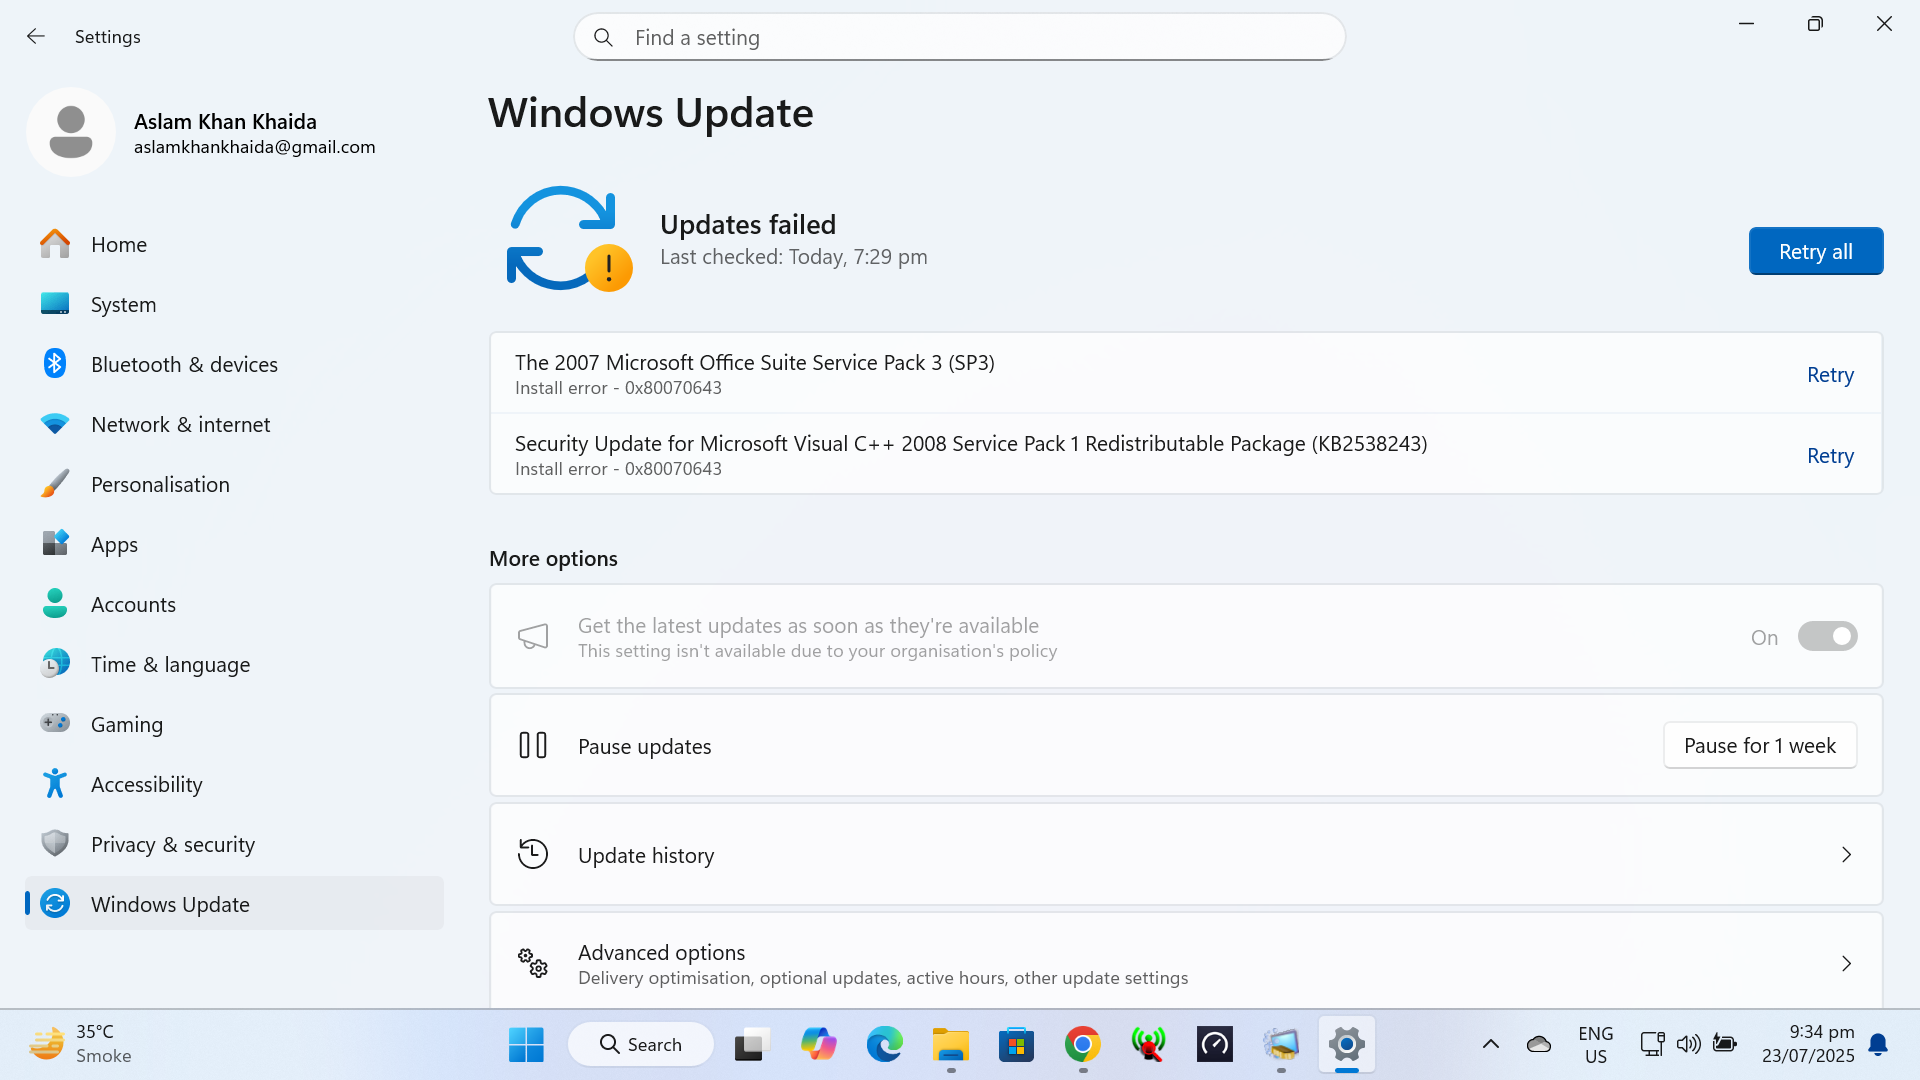Click the Accounts person icon
Screen dimensions: 1920x1080
click(x=55, y=604)
